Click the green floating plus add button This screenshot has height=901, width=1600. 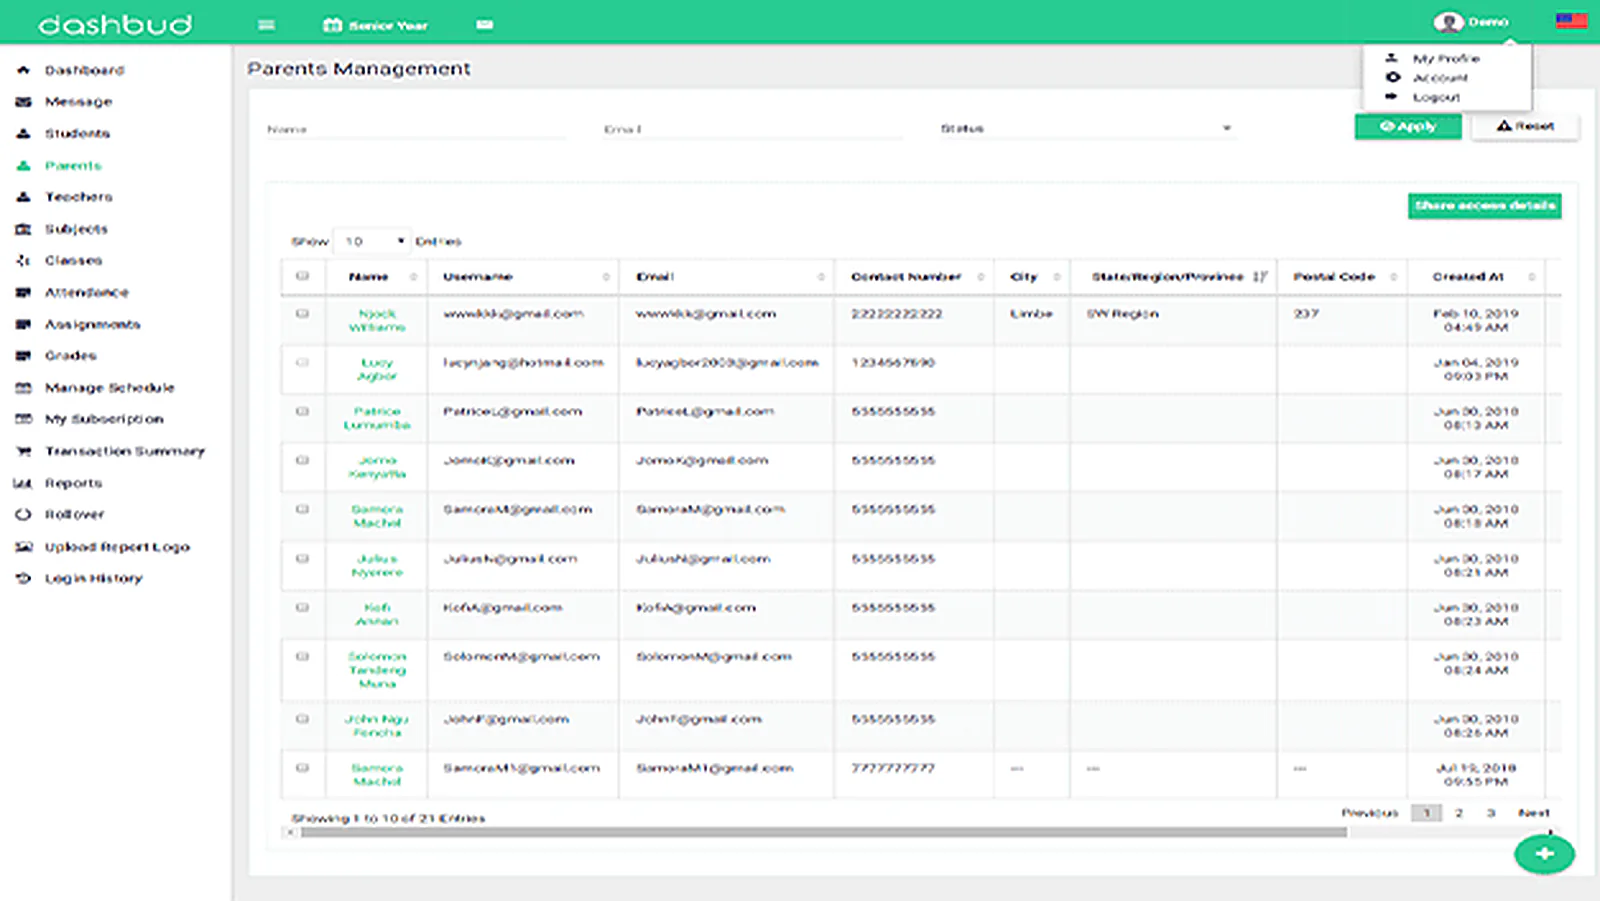(1544, 853)
